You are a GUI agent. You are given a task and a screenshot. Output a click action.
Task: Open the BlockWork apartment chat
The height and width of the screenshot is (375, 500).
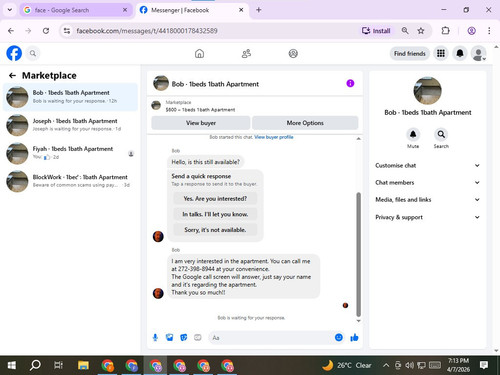point(70,181)
